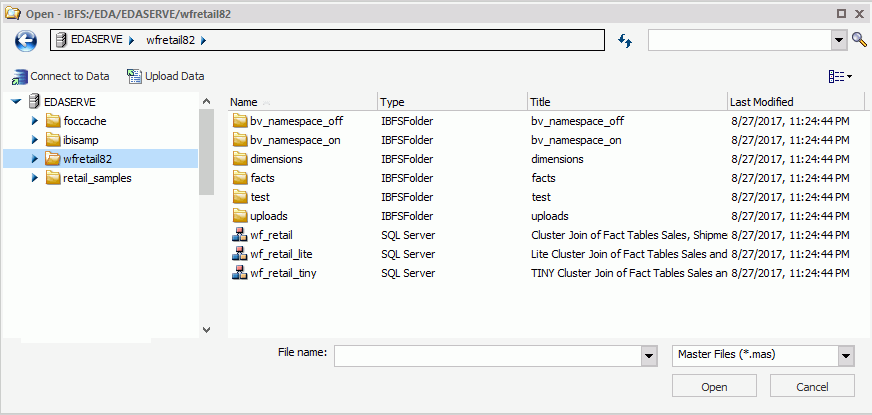Open the File name dropdown arrow
The image size is (872, 415).
pyautogui.click(x=645, y=356)
